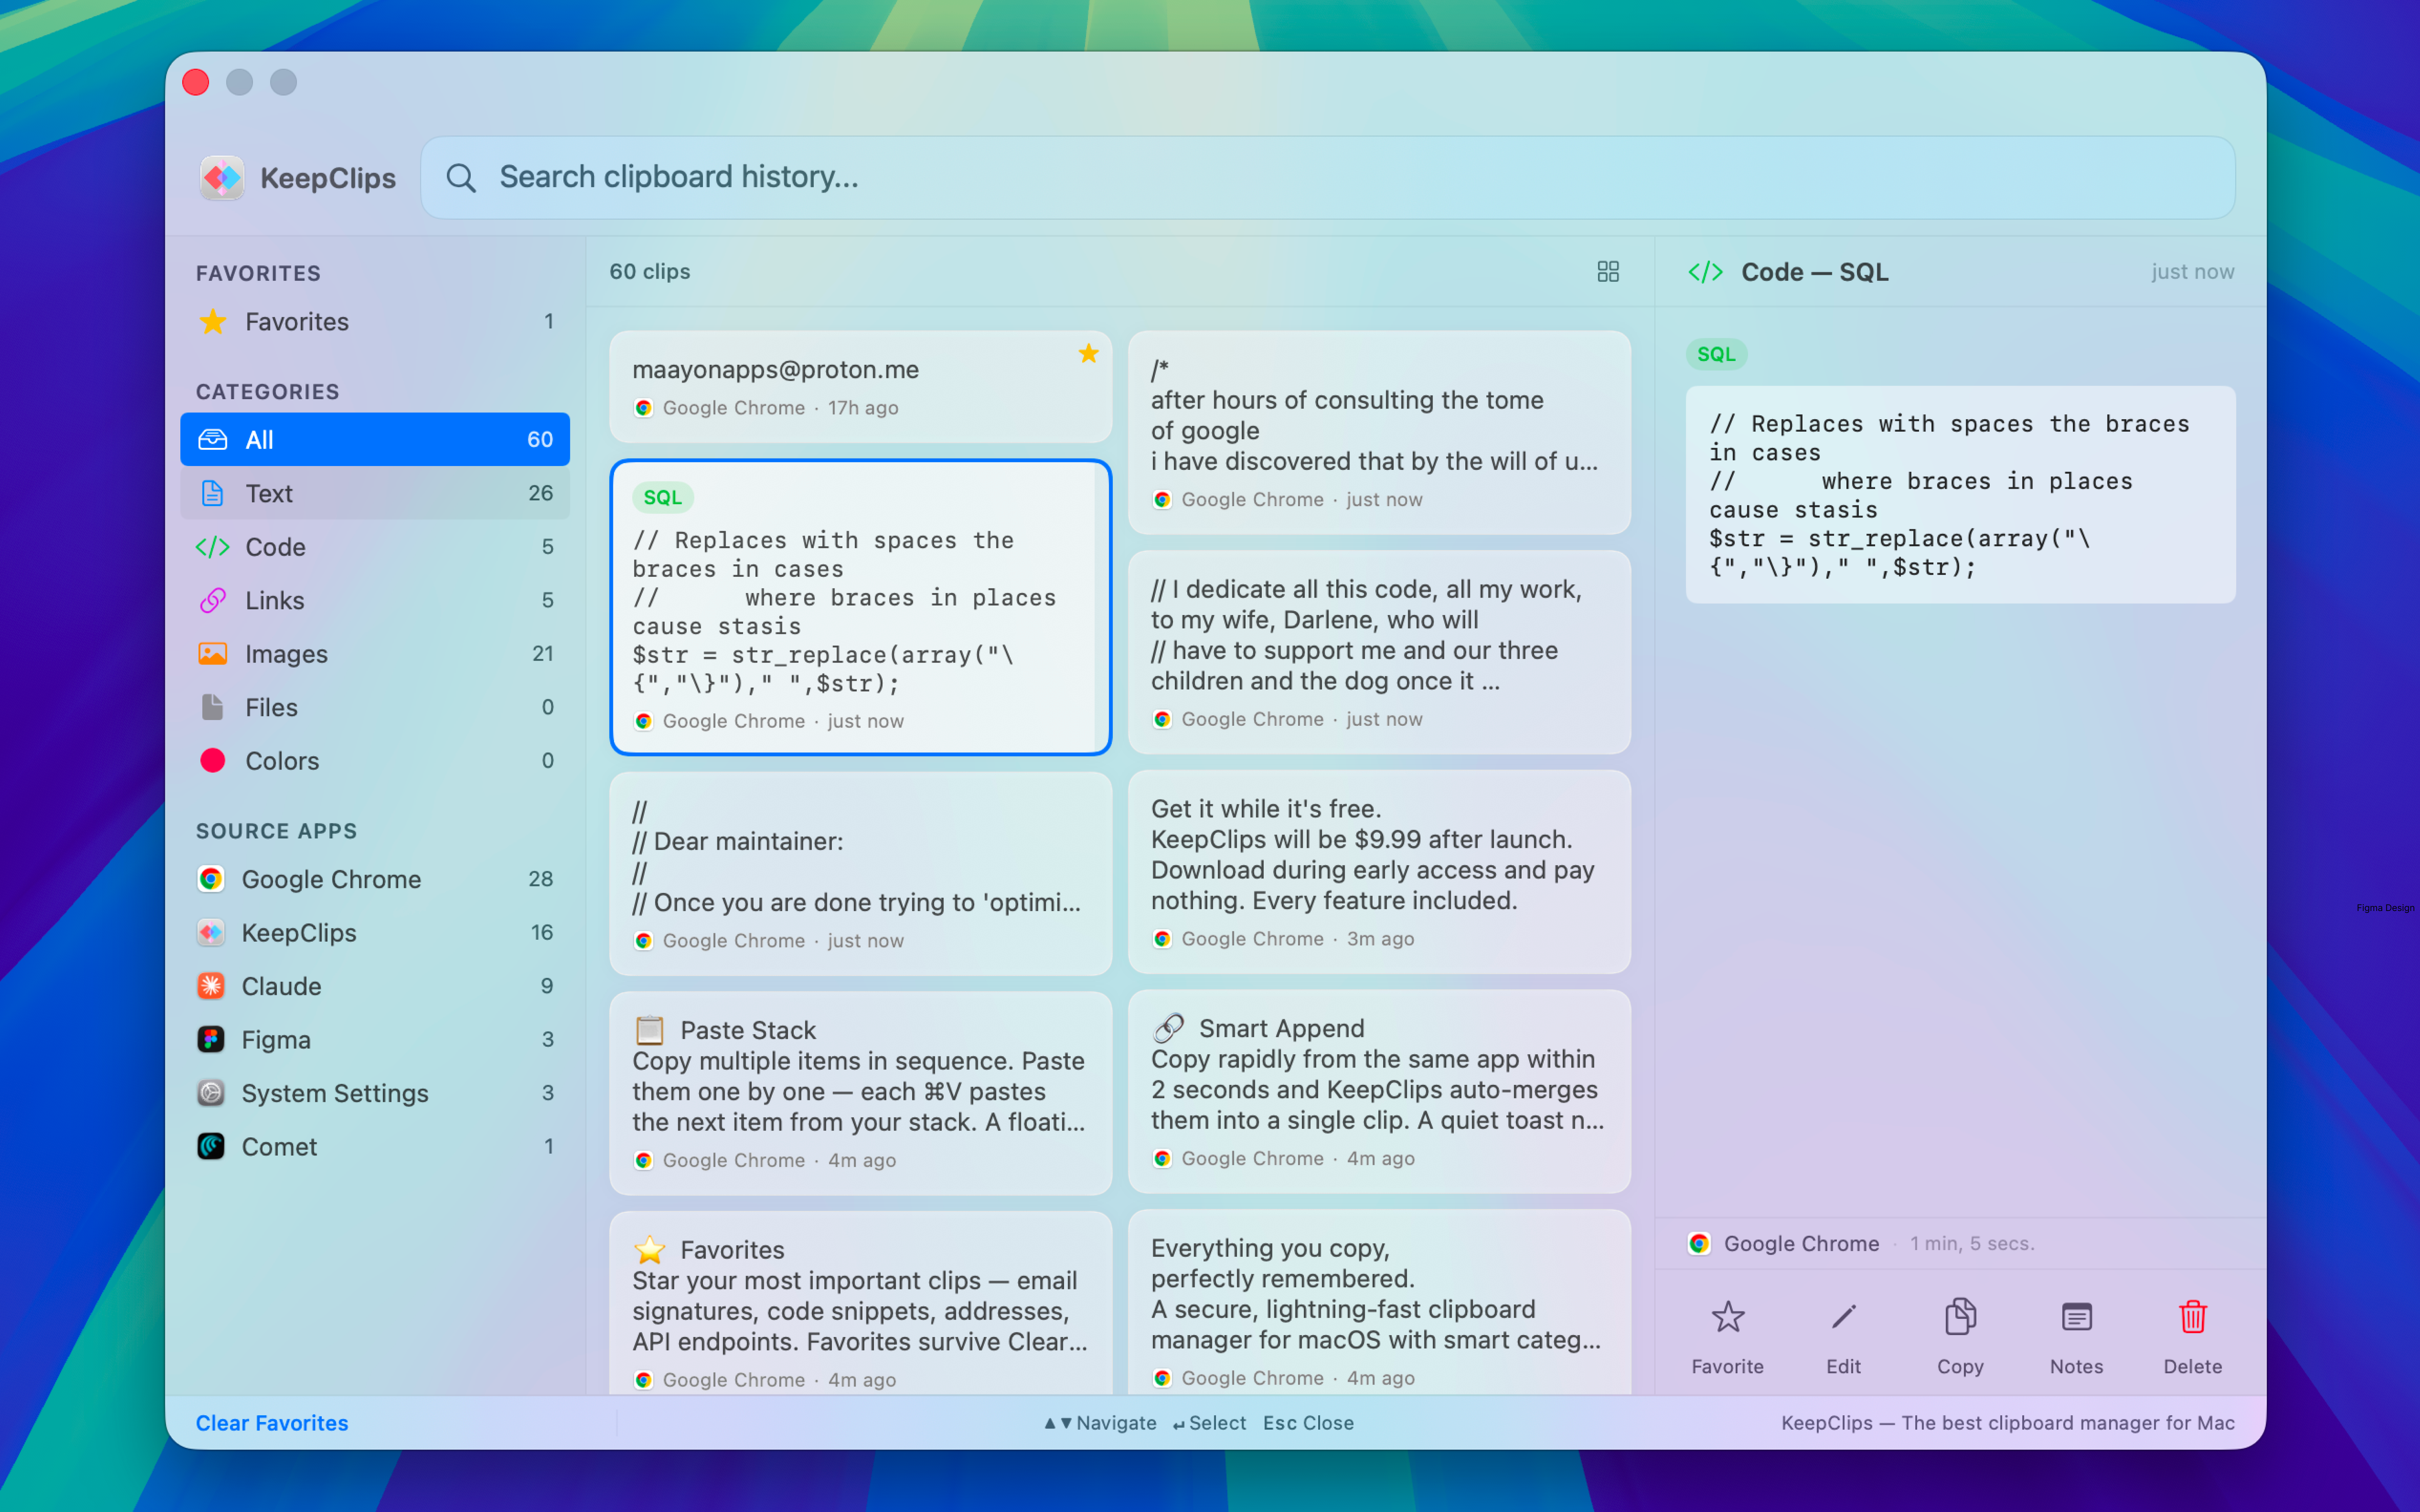
Task: Click the '60 clips' count label
Action: [650, 272]
